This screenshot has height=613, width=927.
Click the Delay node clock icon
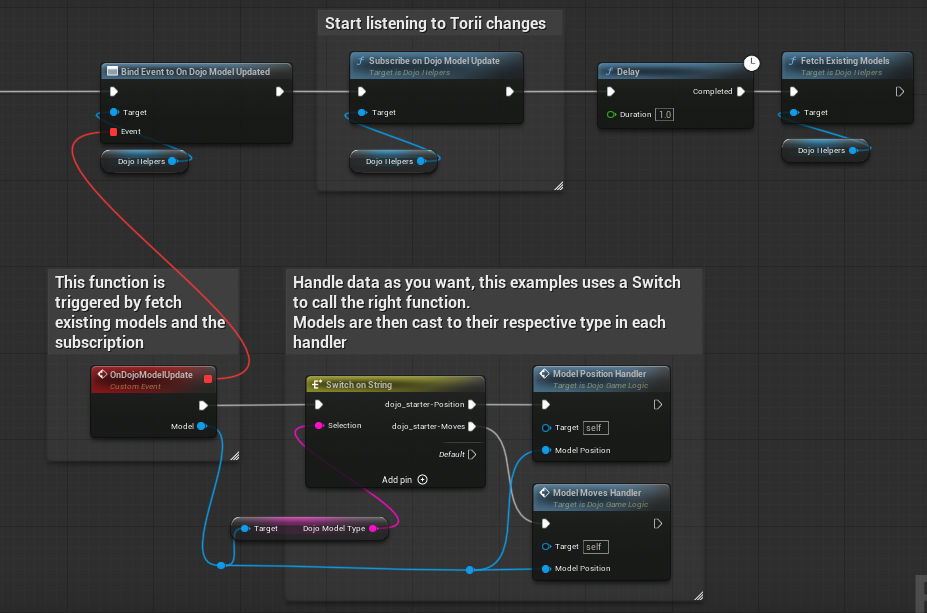click(751, 63)
